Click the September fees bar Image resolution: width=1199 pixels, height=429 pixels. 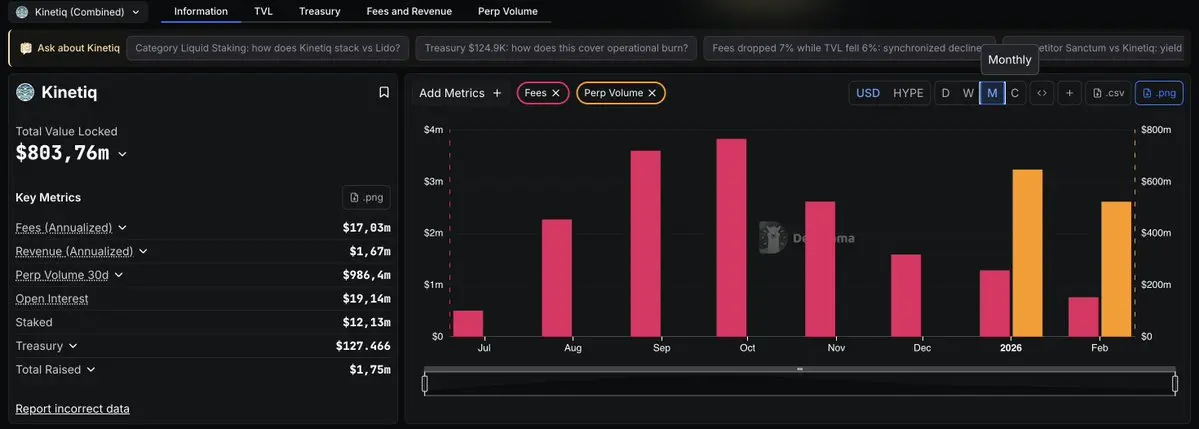click(645, 244)
